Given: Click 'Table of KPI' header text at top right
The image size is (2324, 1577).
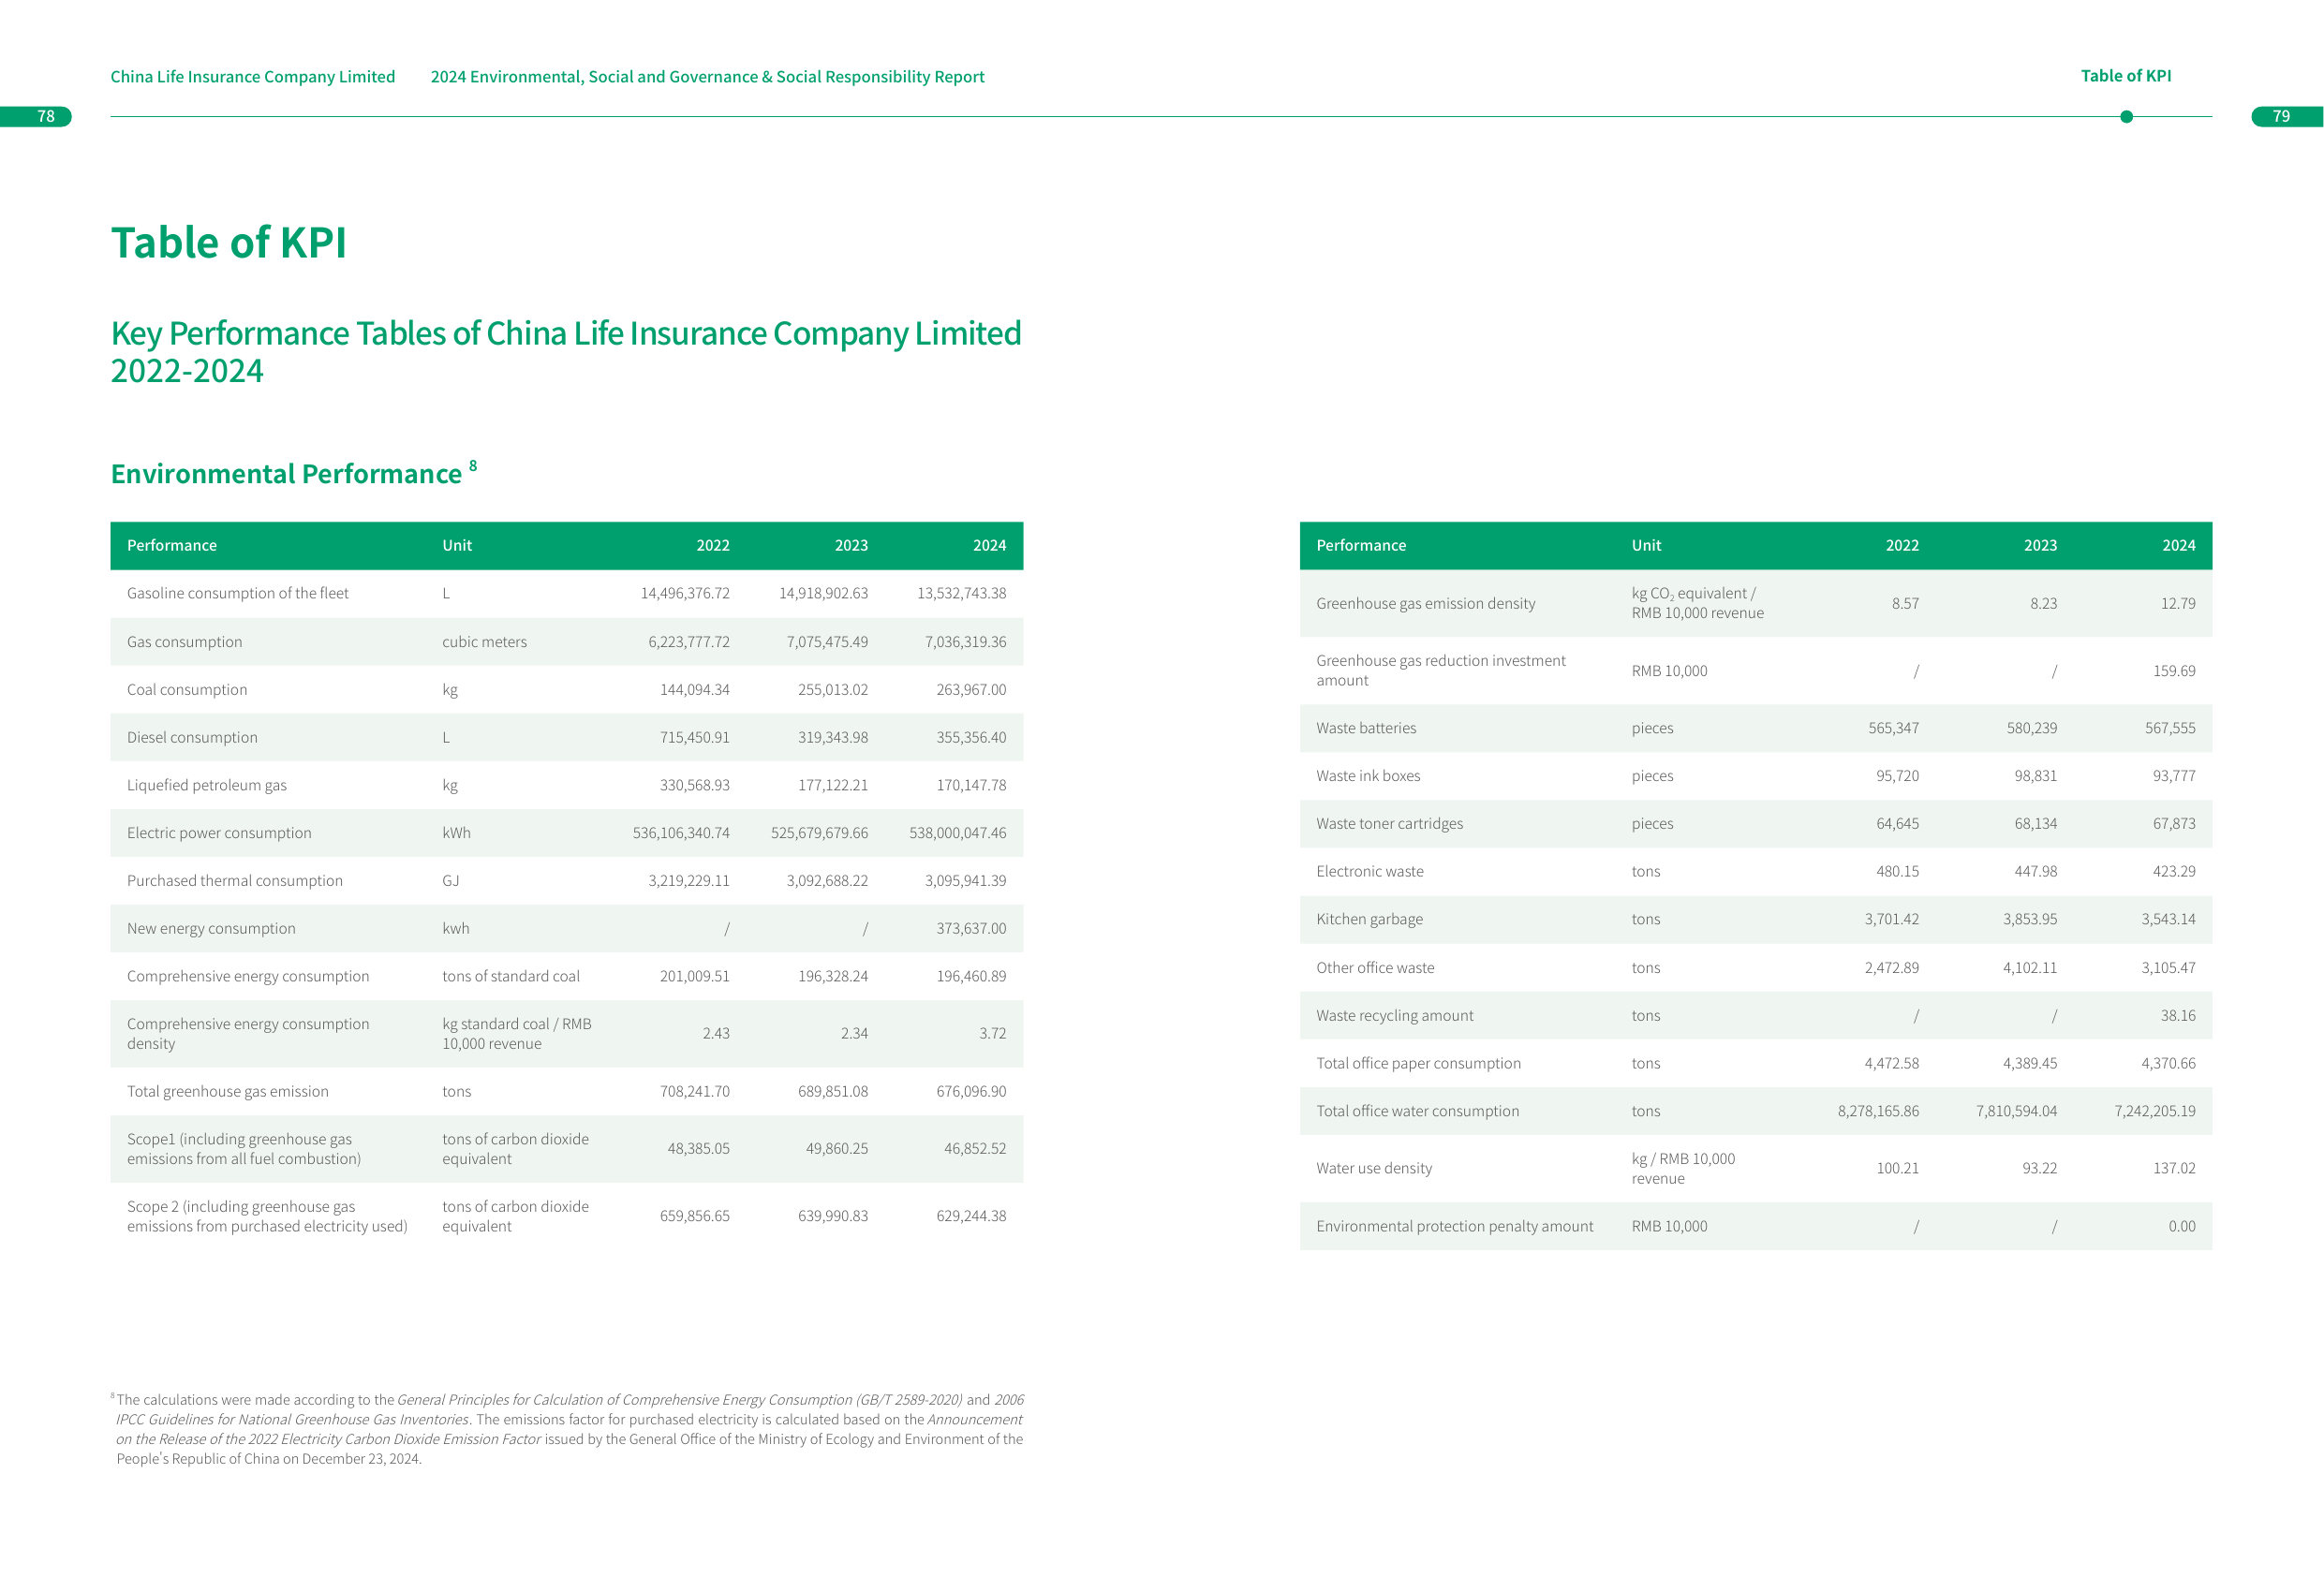Looking at the screenshot, I should click(x=2125, y=76).
